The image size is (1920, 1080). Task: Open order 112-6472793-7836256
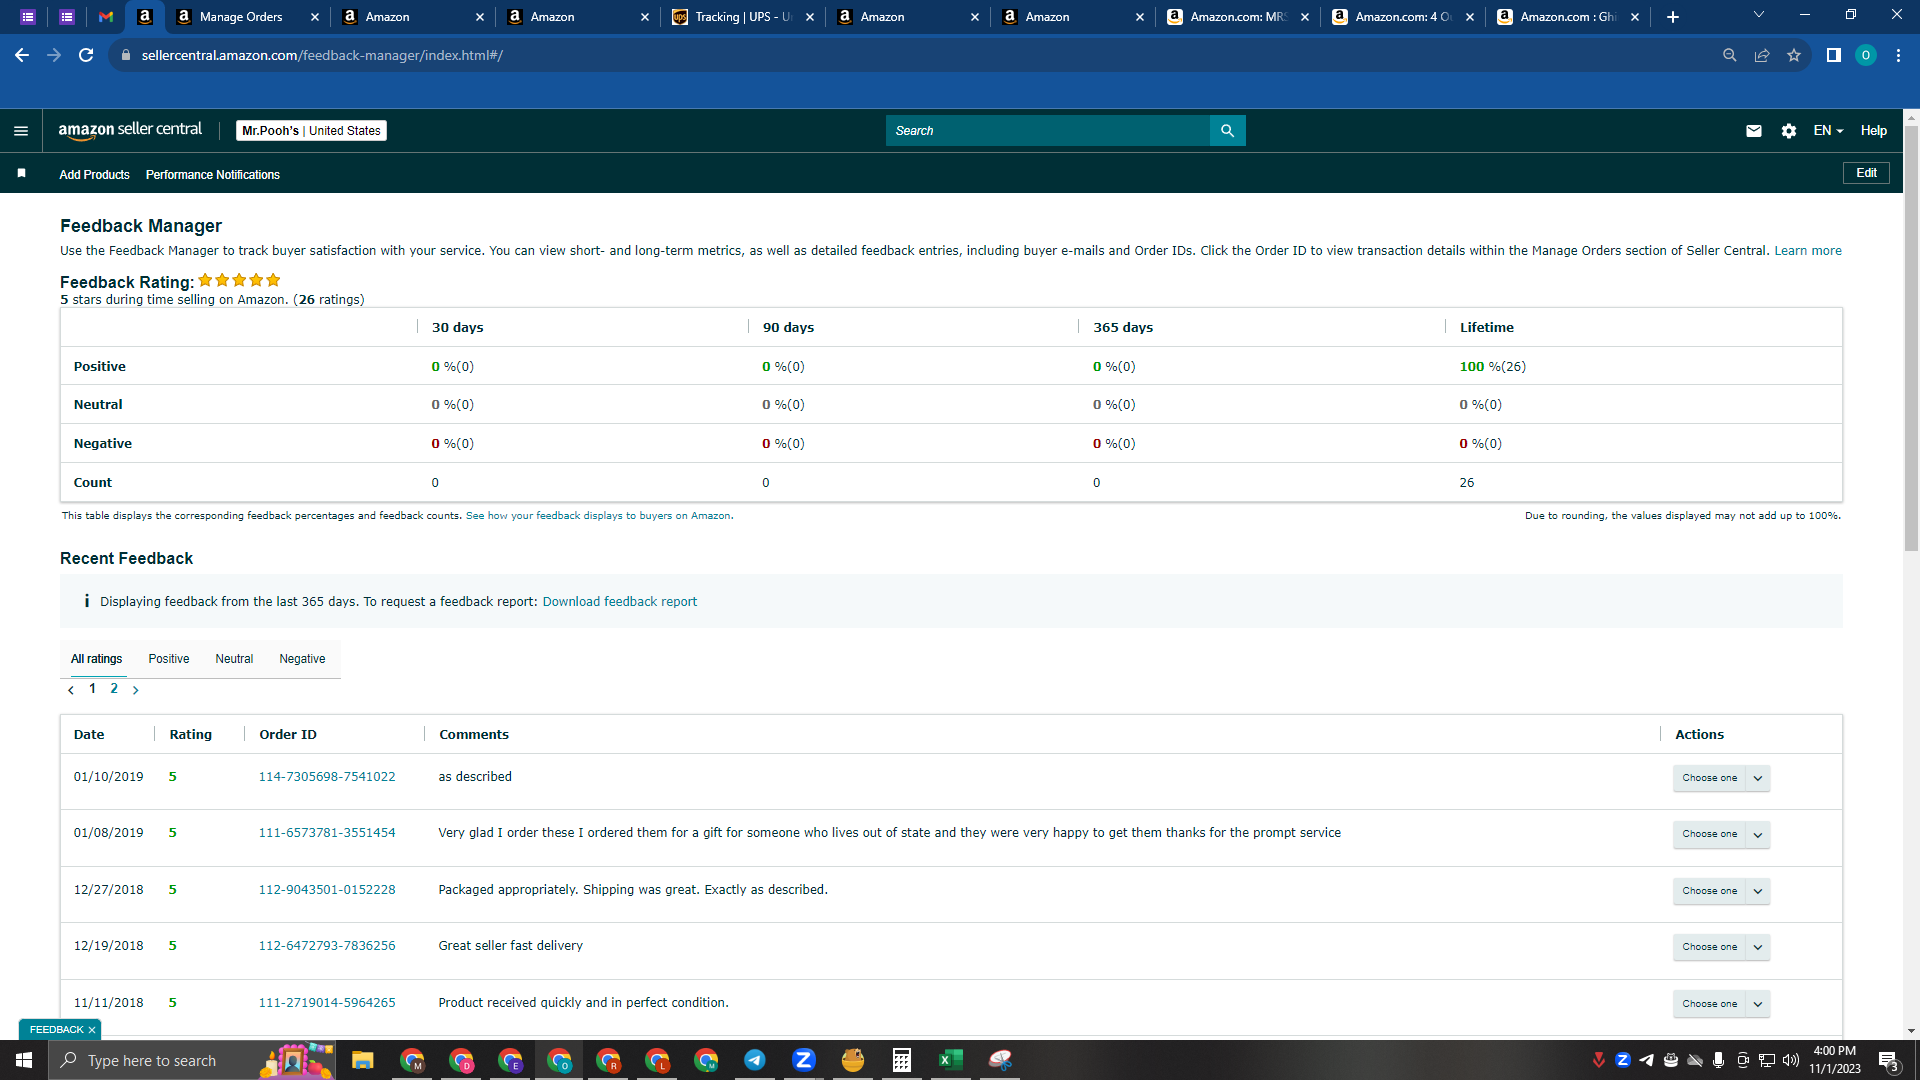(327, 946)
